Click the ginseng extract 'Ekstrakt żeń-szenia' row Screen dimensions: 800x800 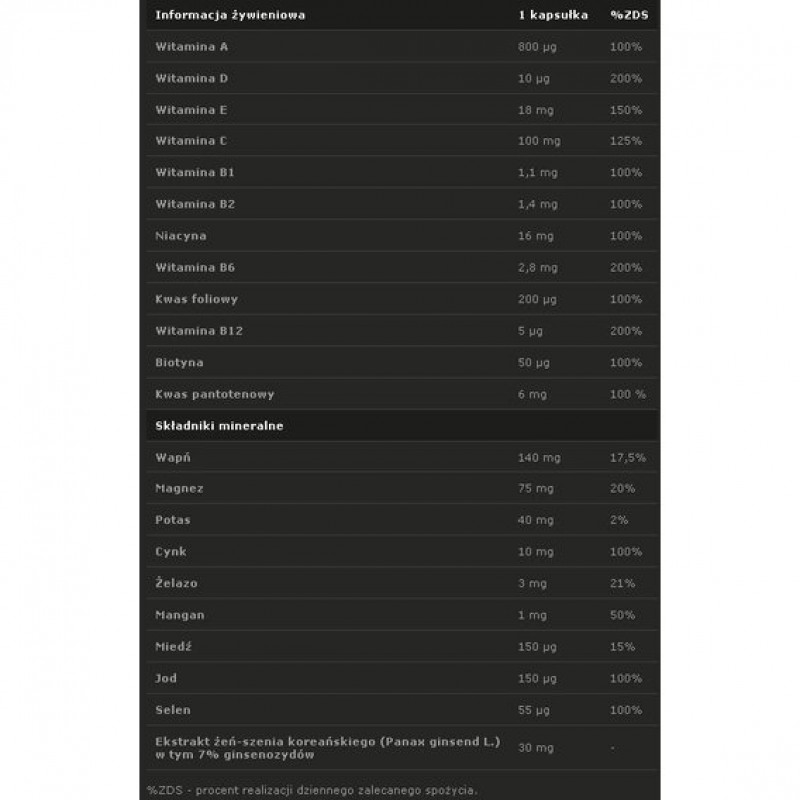pyautogui.click(x=328, y=747)
